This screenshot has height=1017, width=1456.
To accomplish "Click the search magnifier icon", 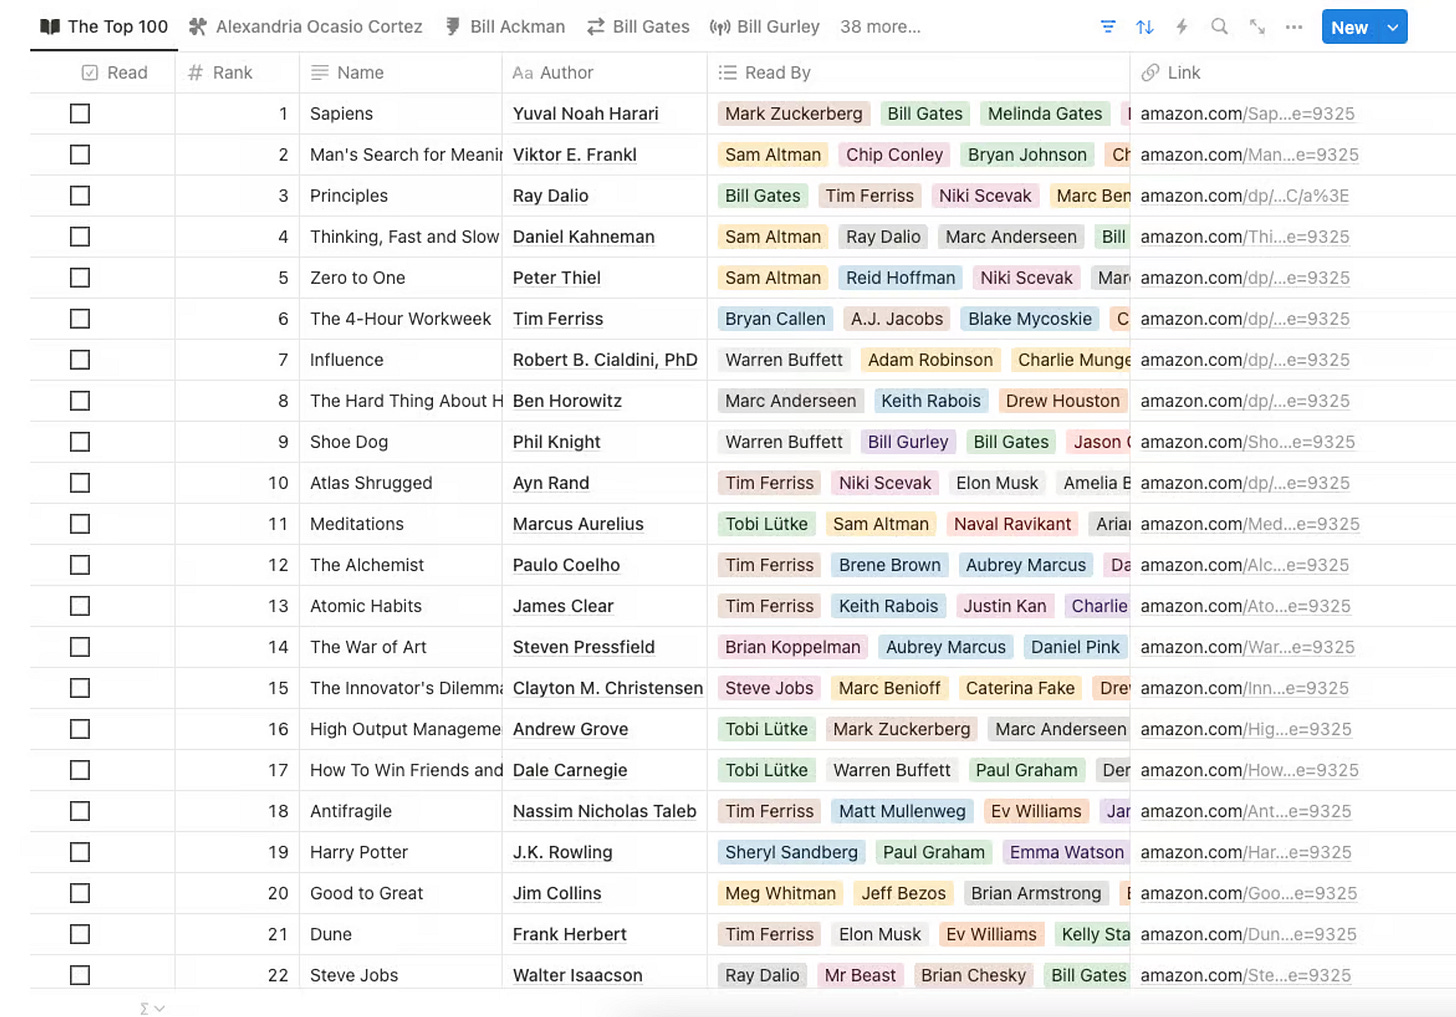I will [x=1219, y=27].
